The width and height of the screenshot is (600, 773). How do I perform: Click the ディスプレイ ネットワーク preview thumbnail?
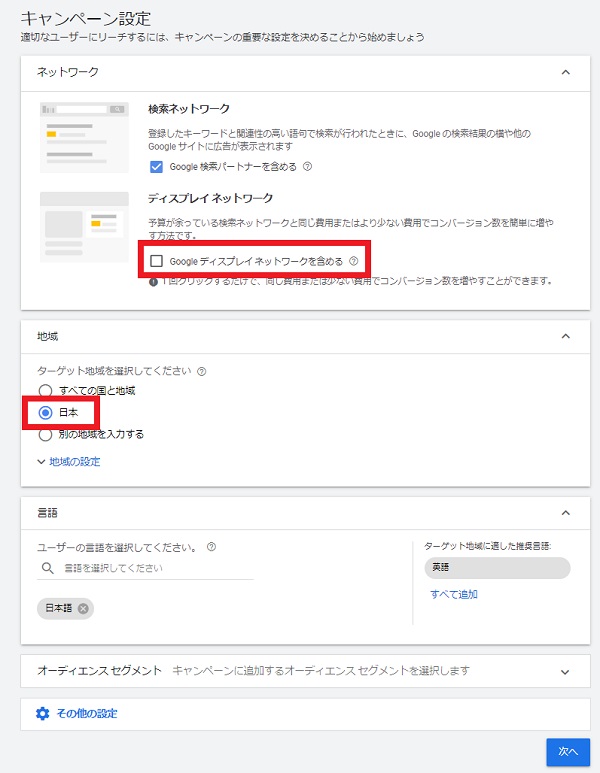pyautogui.click(x=84, y=227)
